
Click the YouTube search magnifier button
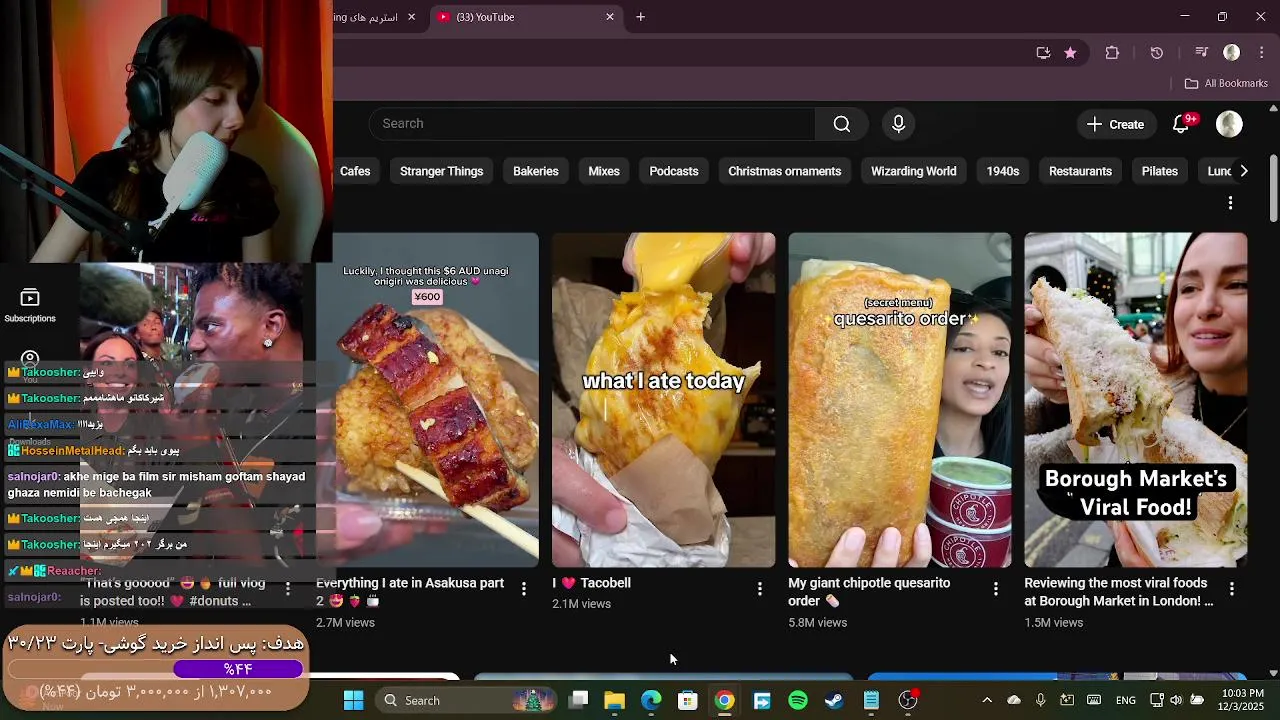point(842,124)
